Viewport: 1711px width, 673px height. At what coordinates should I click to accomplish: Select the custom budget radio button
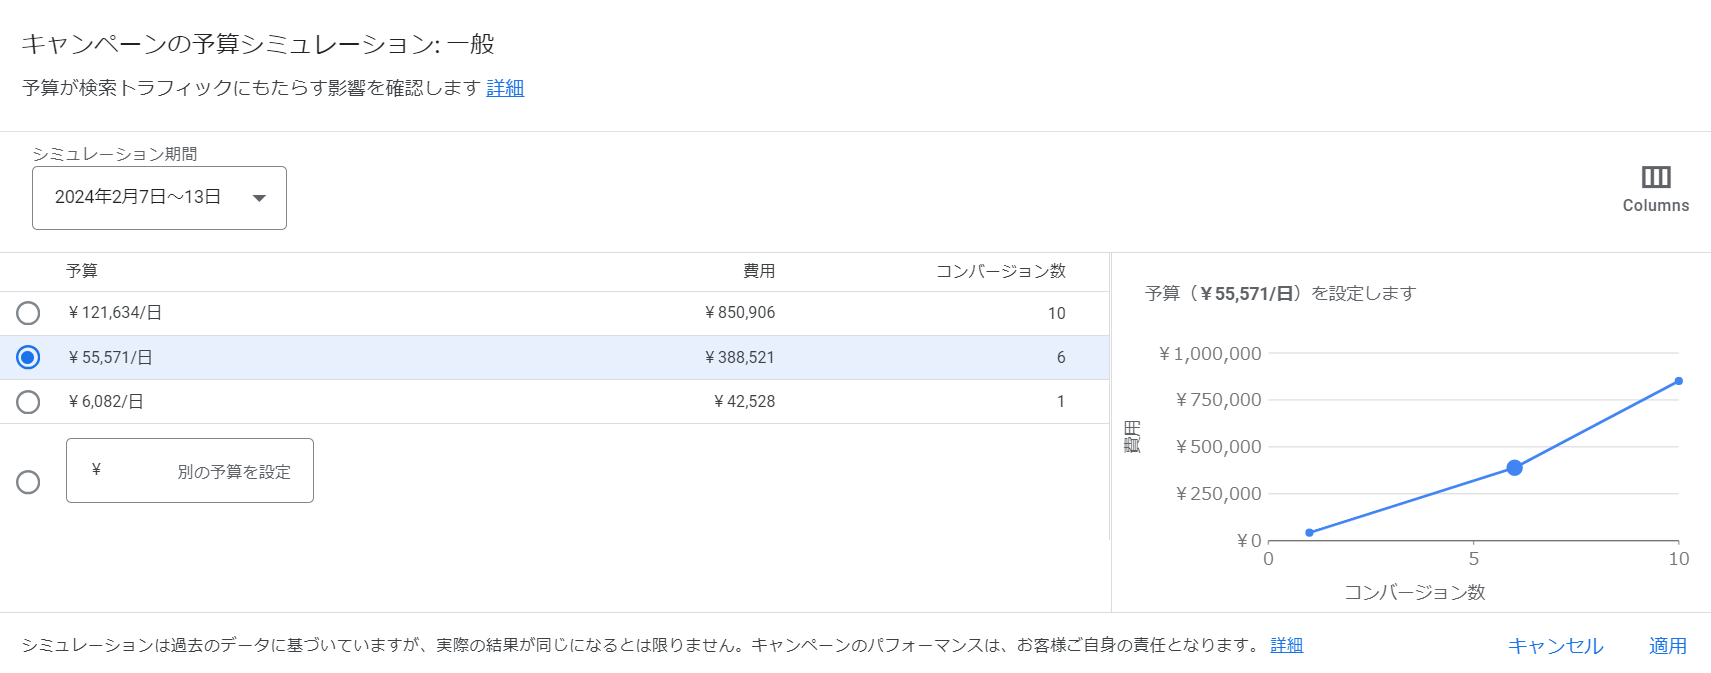point(28,482)
